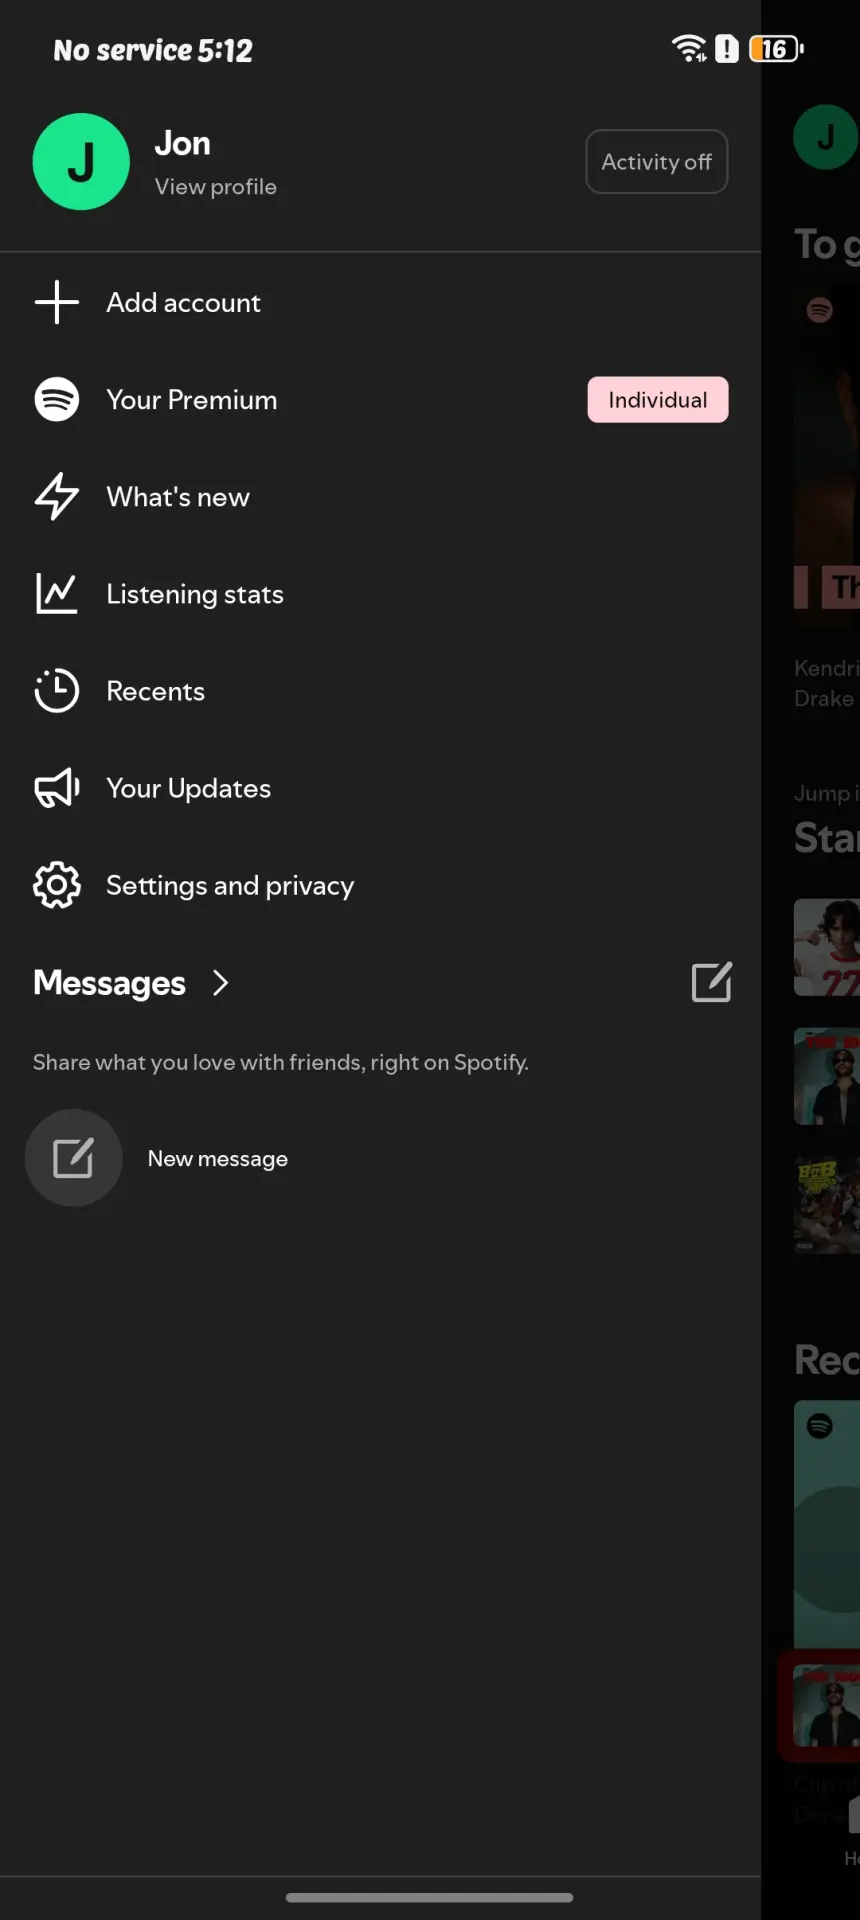Image resolution: width=860 pixels, height=1920 pixels.
Task: Click the round New message compose icon
Action: pyautogui.click(x=73, y=1158)
